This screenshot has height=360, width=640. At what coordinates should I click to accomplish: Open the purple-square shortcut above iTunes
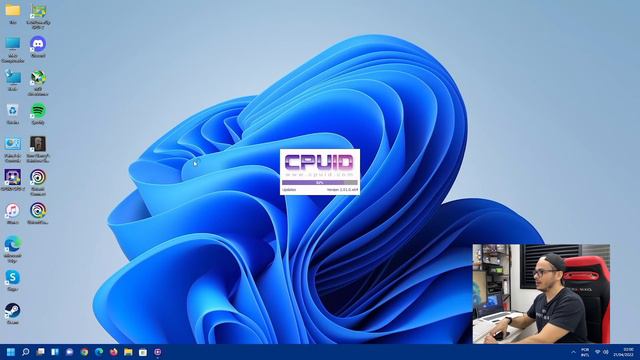13,178
